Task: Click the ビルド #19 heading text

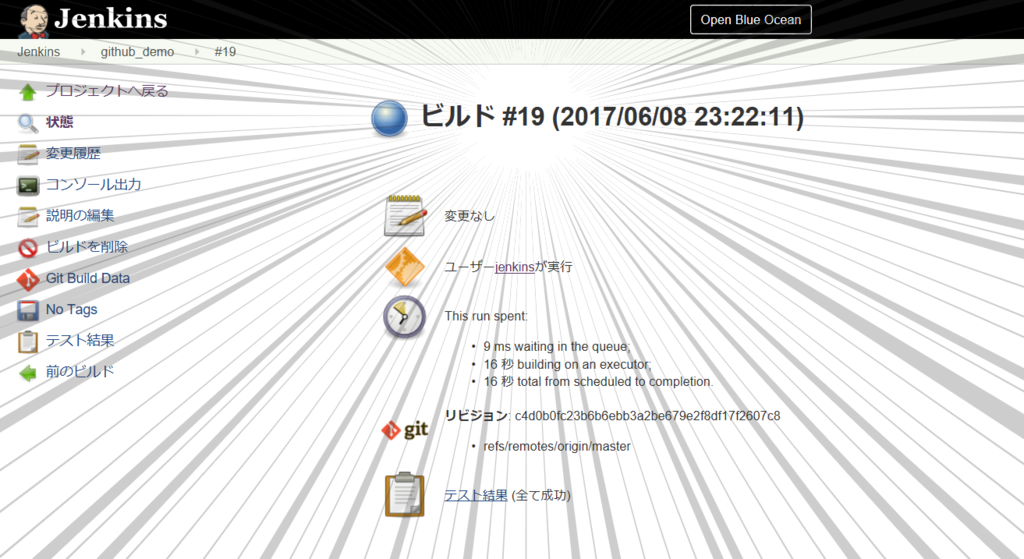Action: 612,116
